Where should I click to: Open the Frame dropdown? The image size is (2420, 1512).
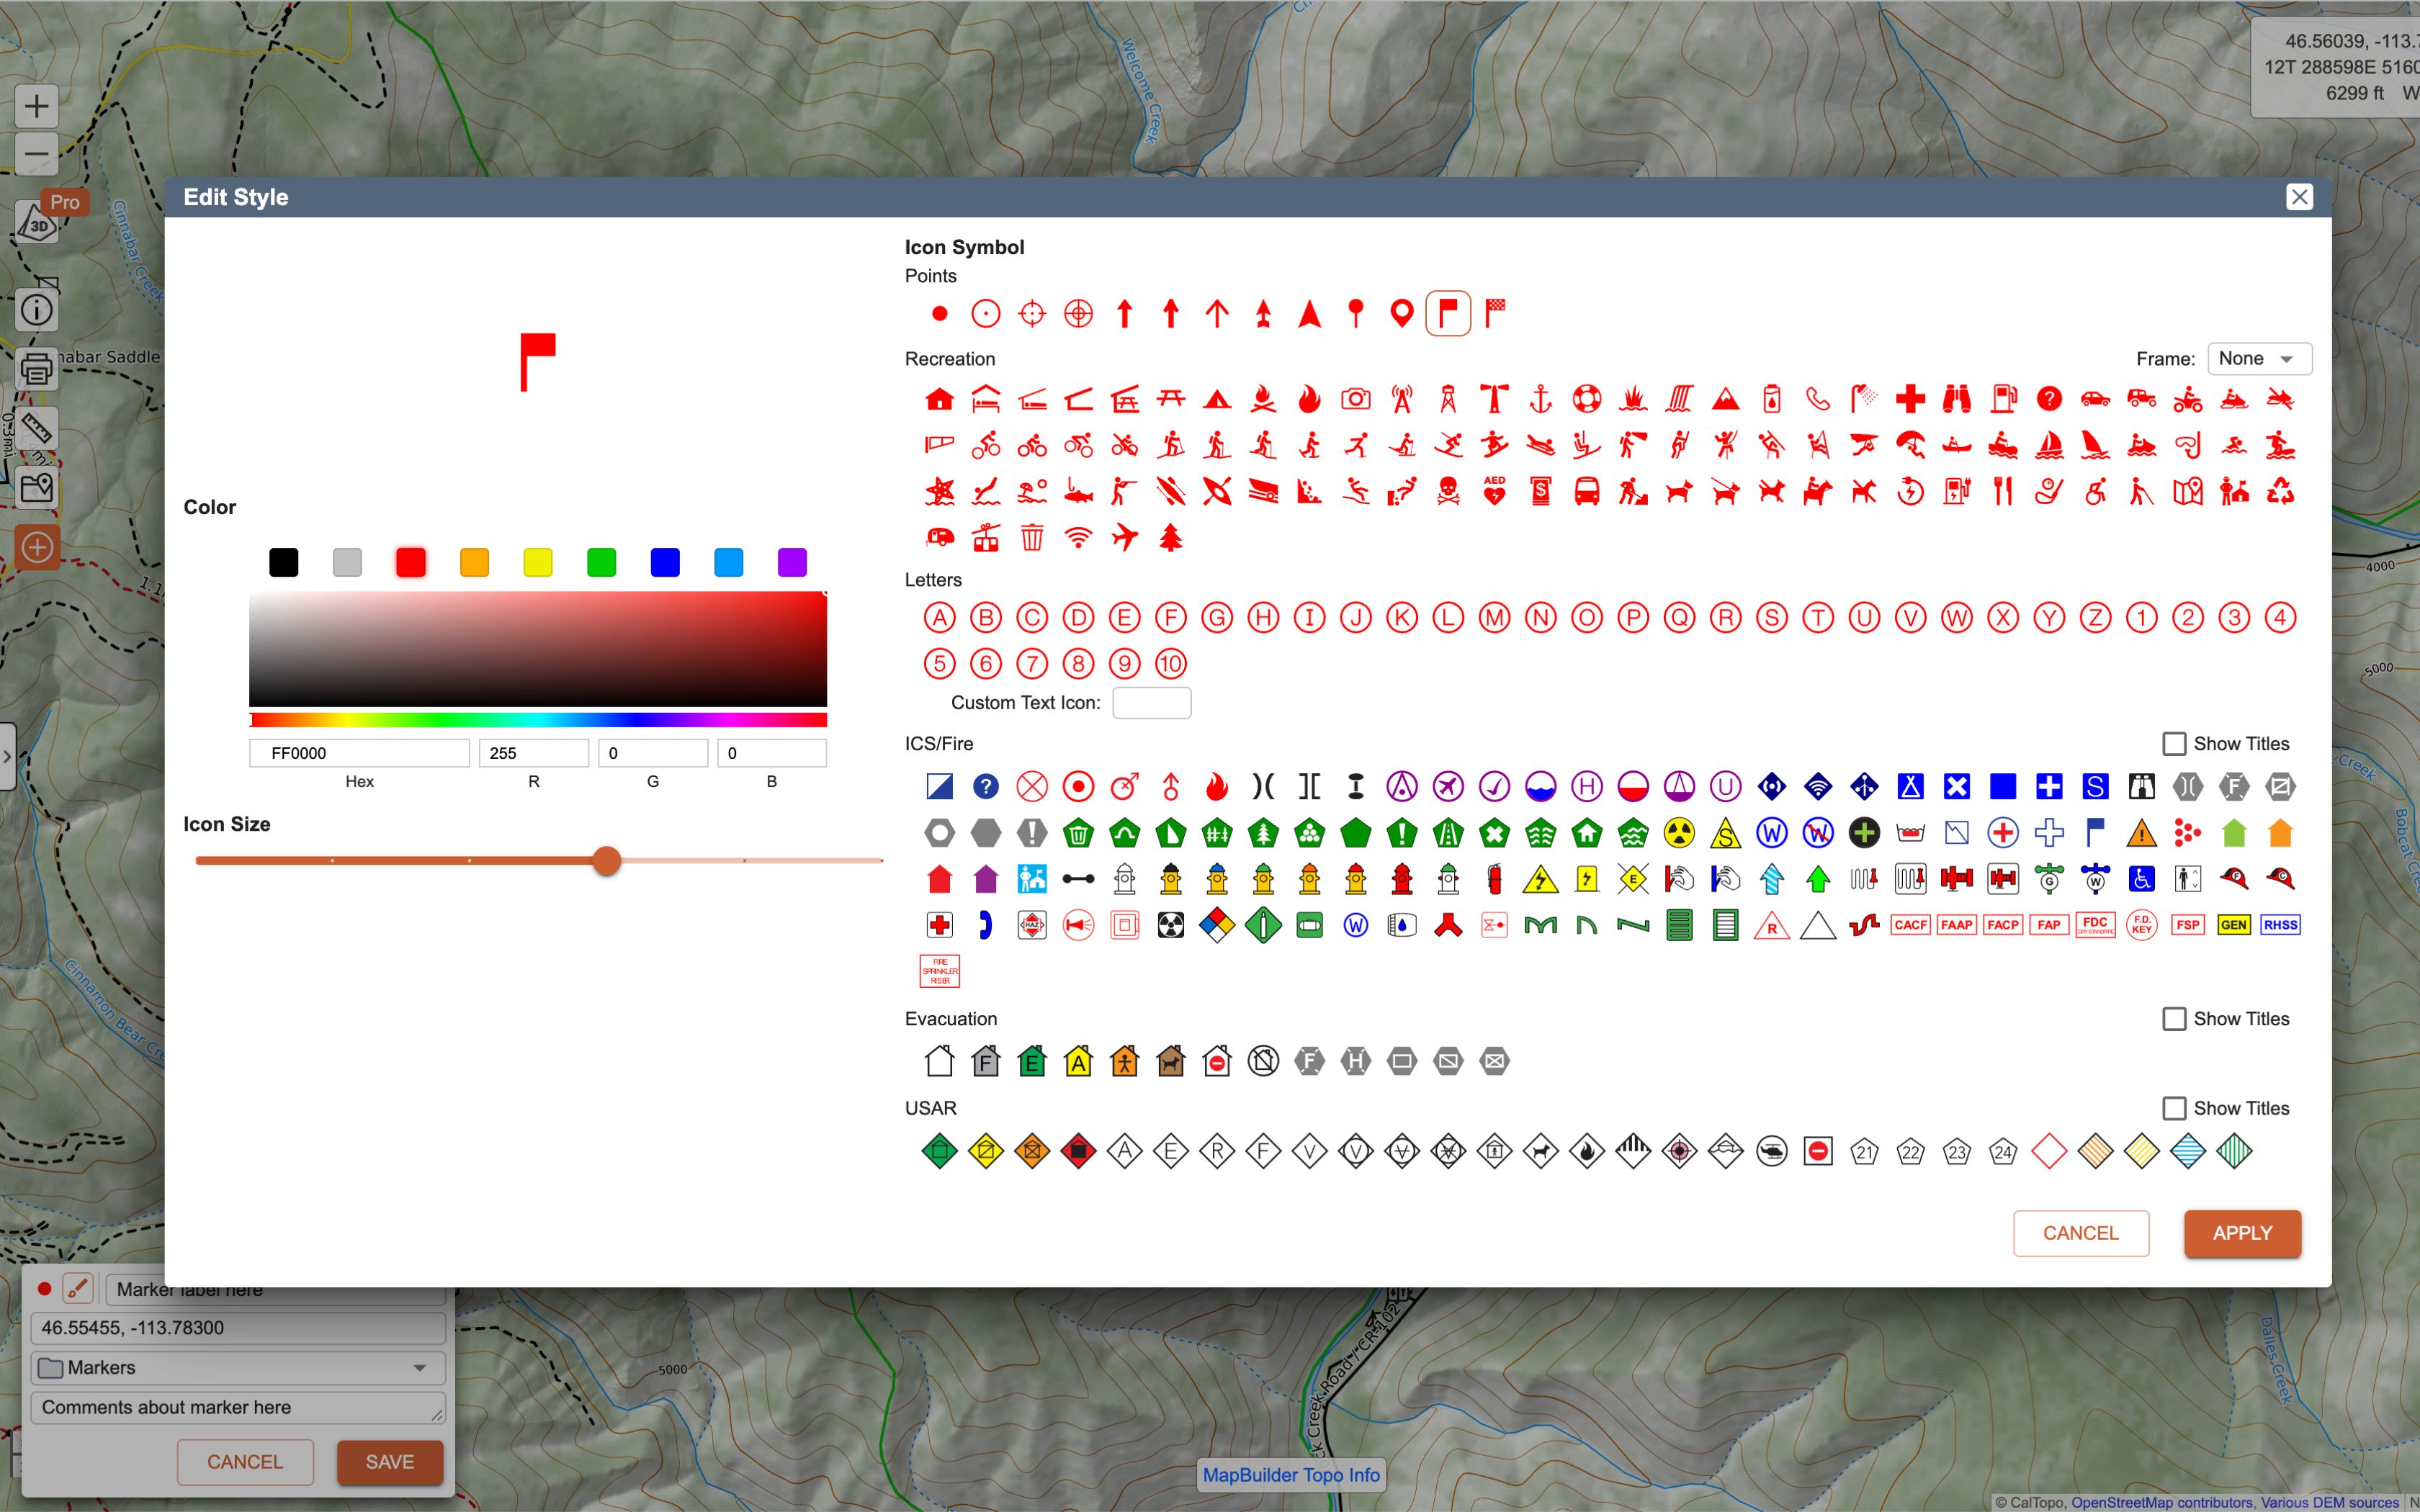coord(2258,358)
